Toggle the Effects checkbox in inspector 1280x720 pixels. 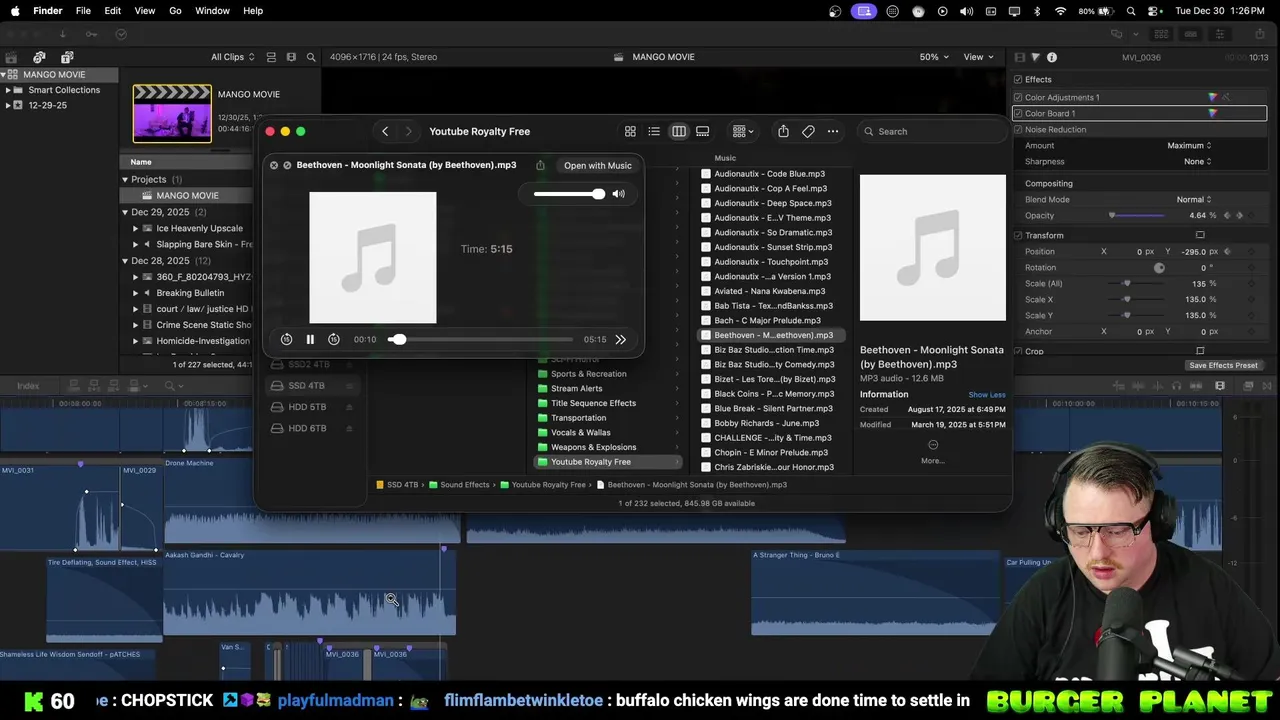[1018, 79]
